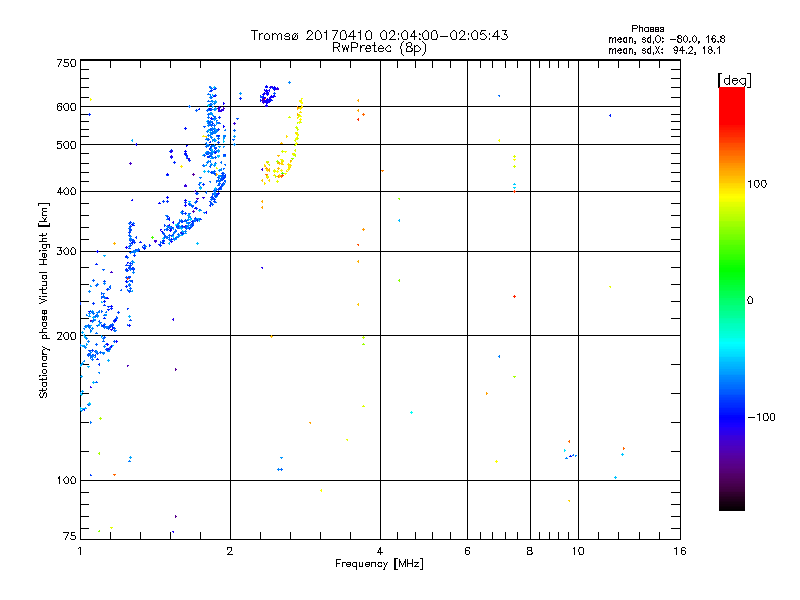Click the "[deg]" colorbar unit label
The image size is (800, 600).
[734, 80]
